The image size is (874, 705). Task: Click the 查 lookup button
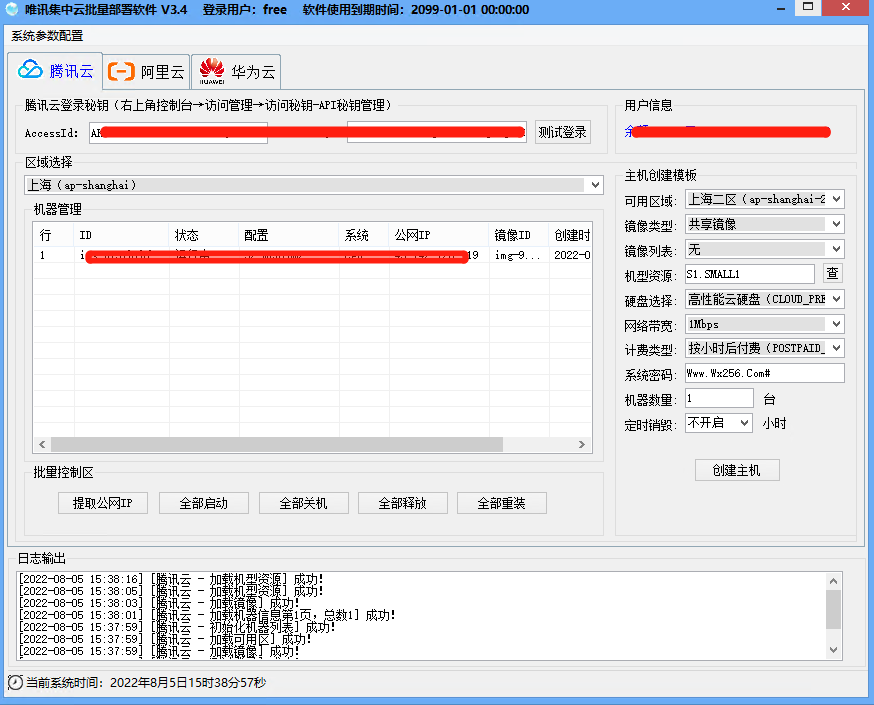tap(832, 273)
